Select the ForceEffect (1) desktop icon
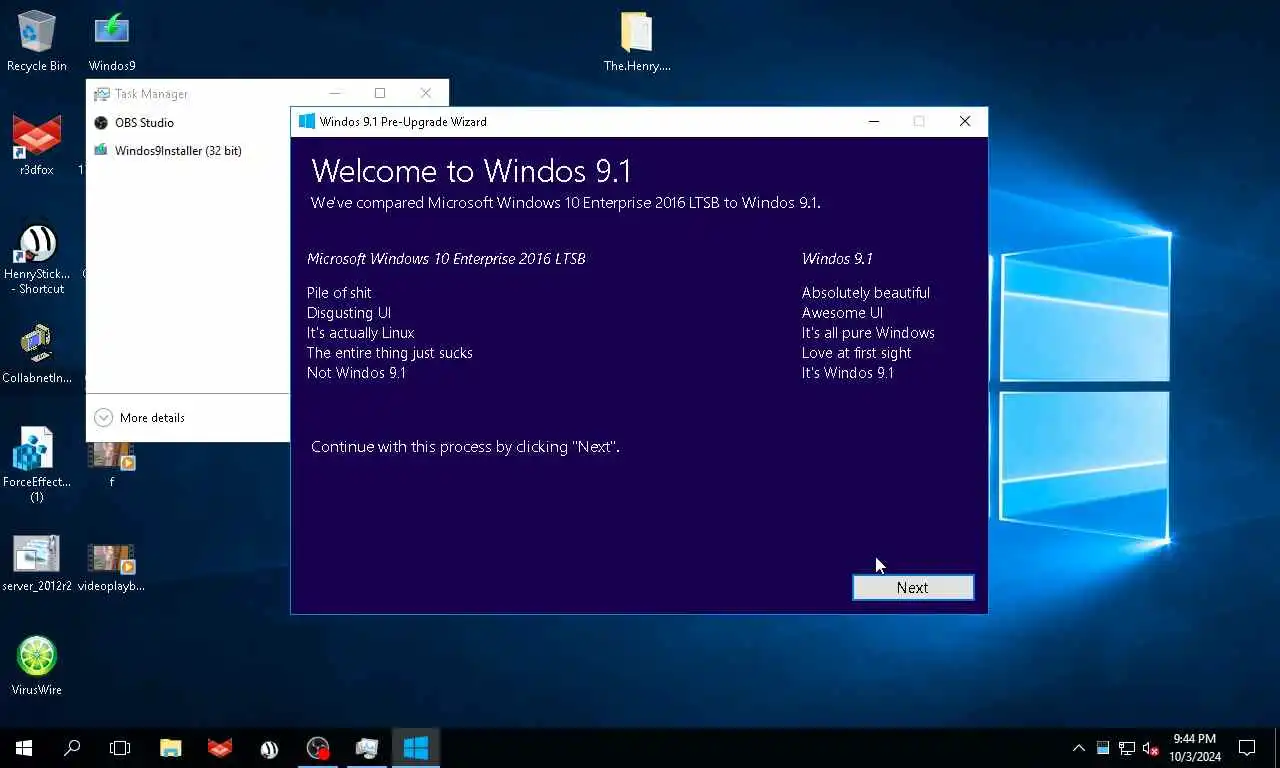The width and height of the screenshot is (1280, 768). tap(37, 464)
